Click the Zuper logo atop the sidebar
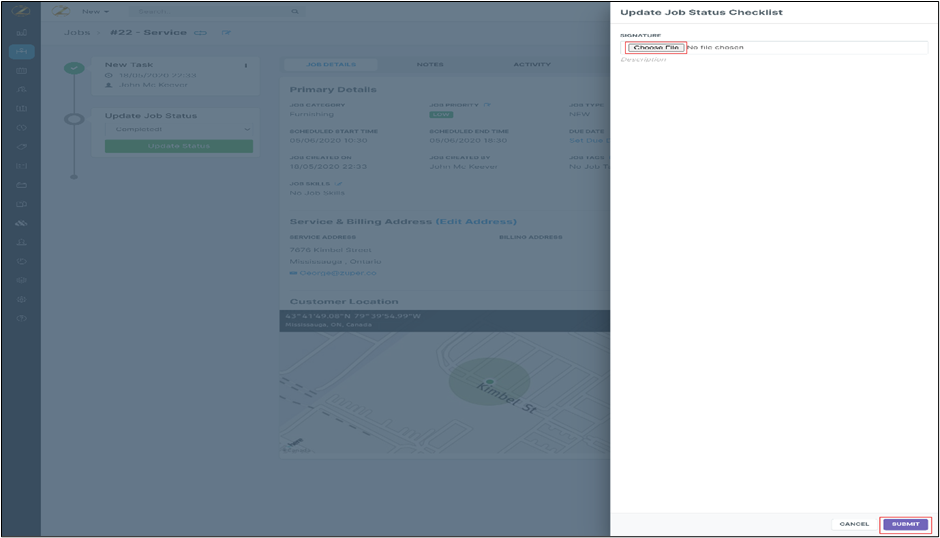The image size is (940, 538). point(21,11)
